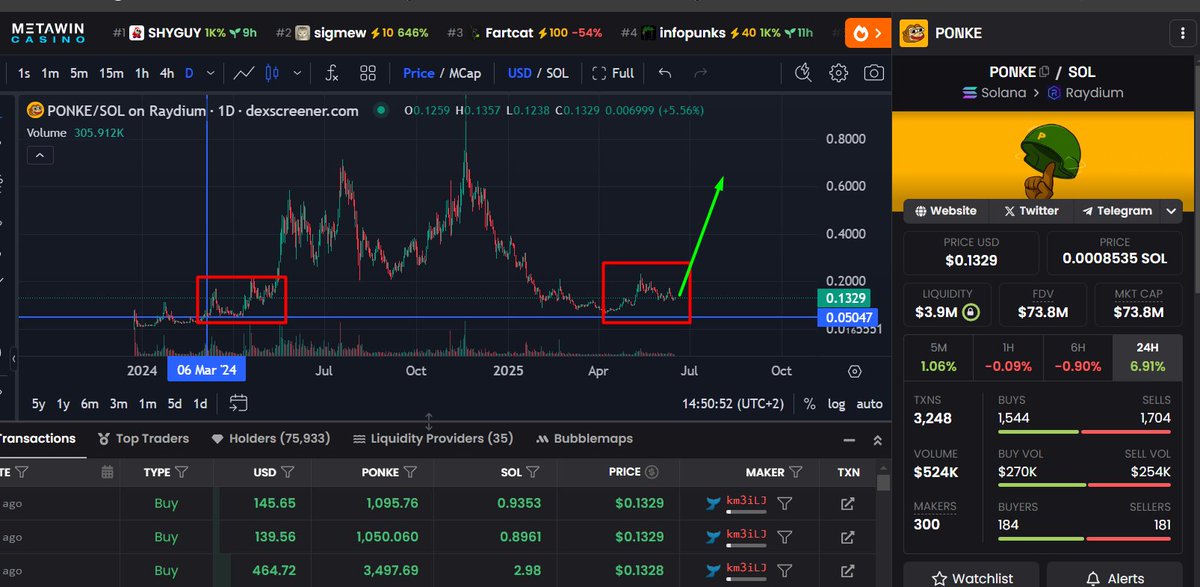1200x587 pixels.
Task: Minimize the transactions panel
Action: point(851,439)
